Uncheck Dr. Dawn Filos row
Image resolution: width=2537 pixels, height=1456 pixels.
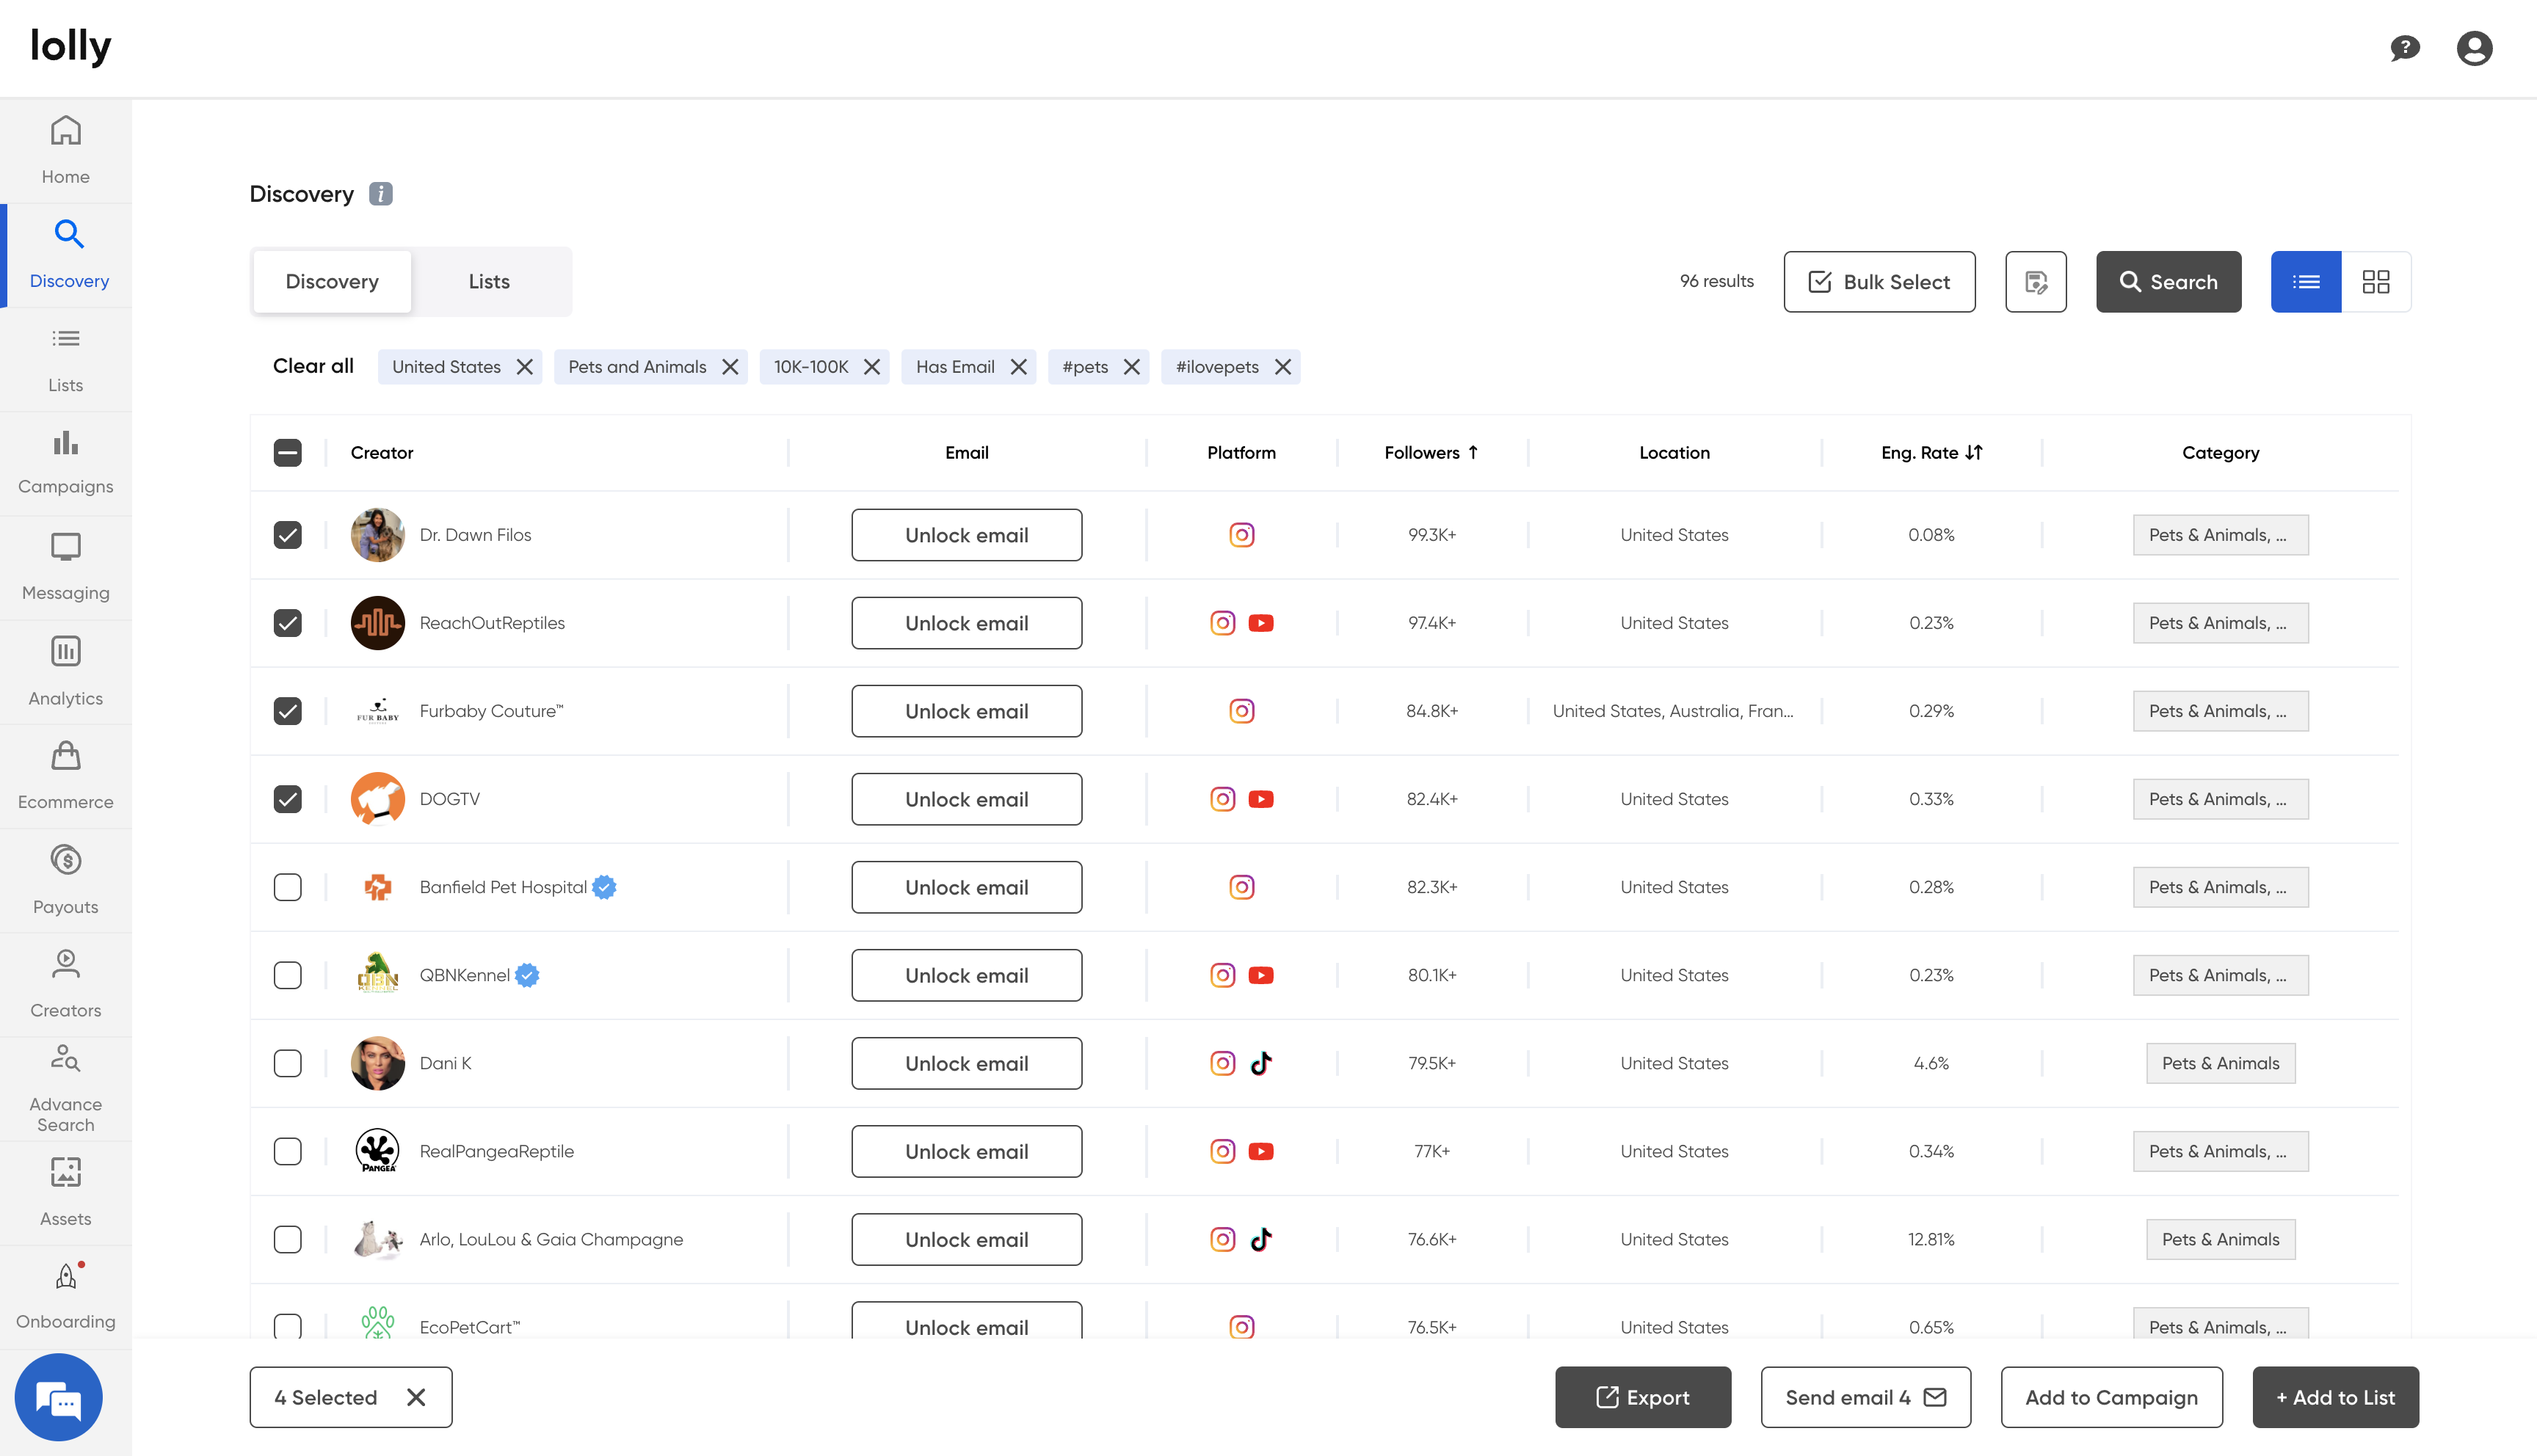[x=288, y=535]
